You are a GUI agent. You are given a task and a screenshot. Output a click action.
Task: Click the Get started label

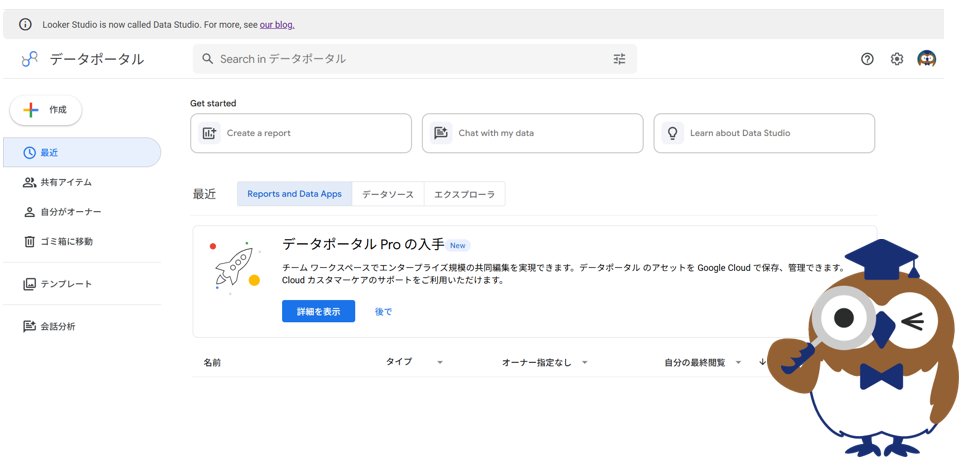pos(213,103)
